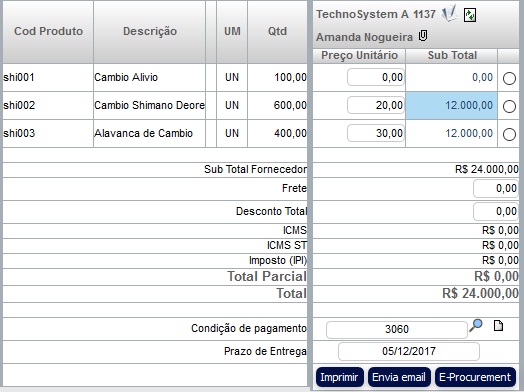524x392 pixels.
Task: Open attachment paperclip beside Amanda Nogueira
Action: pyautogui.click(x=423, y=36)
